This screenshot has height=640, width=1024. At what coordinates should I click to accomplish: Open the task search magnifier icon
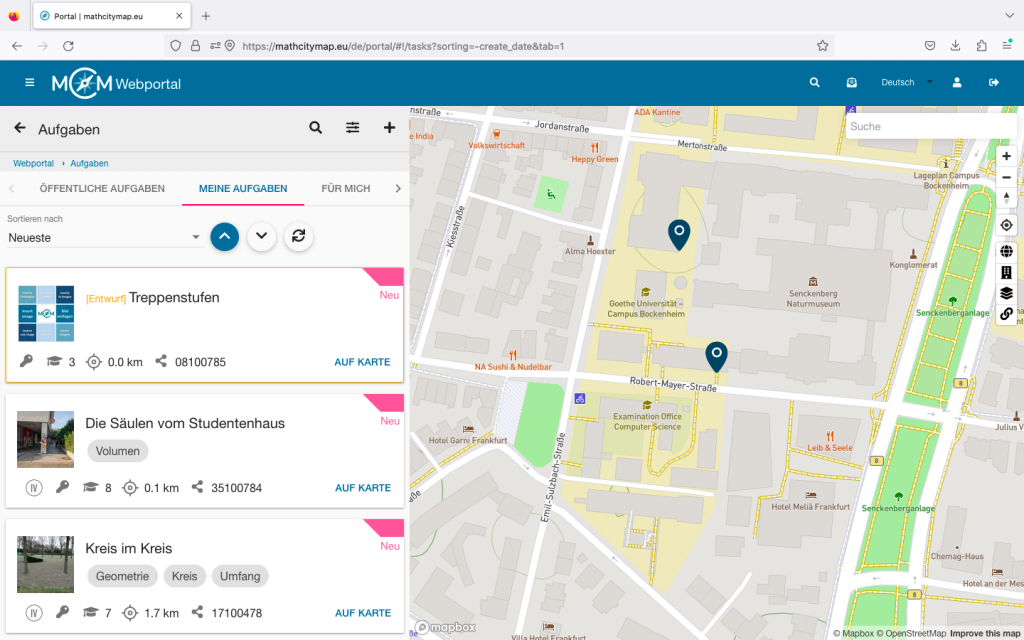point(316,128)
